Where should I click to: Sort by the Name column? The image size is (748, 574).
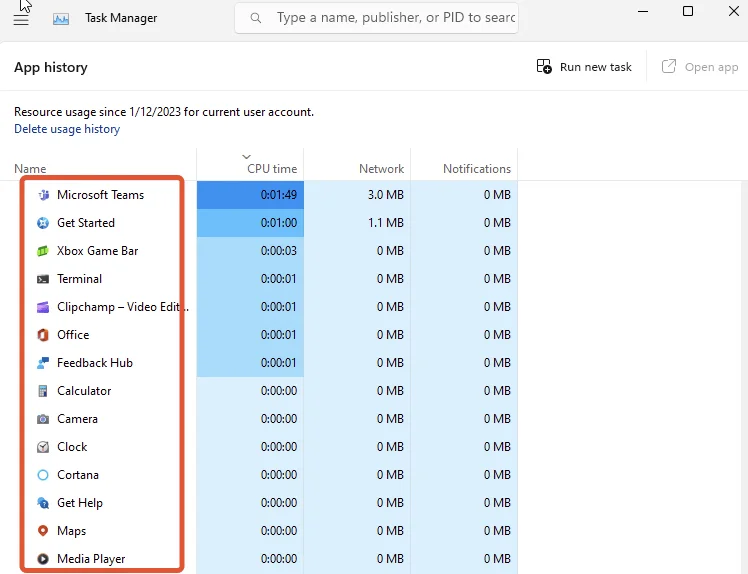point(30,168)
